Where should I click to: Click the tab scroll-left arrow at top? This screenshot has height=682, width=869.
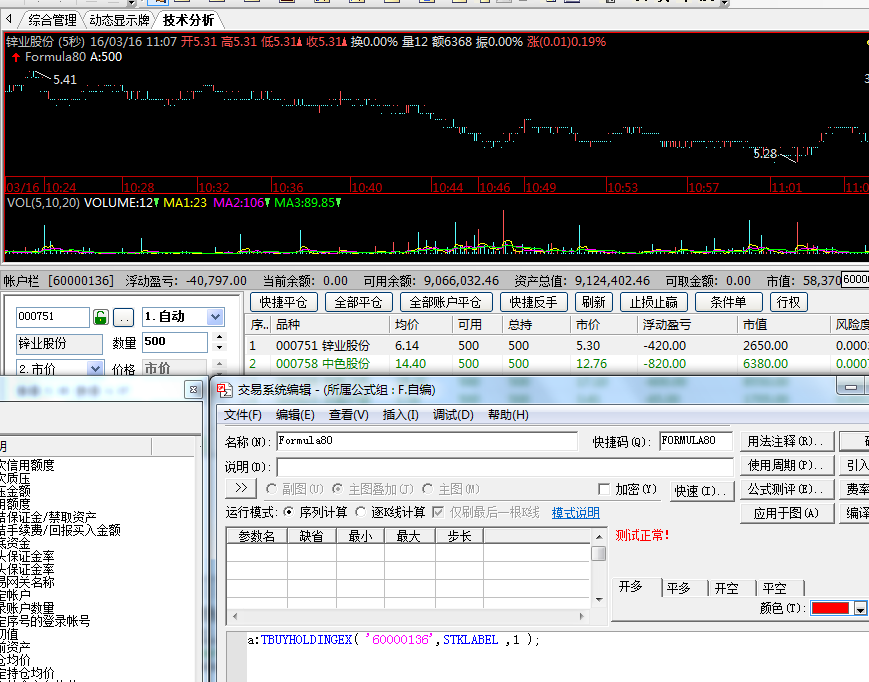[10, 19]
